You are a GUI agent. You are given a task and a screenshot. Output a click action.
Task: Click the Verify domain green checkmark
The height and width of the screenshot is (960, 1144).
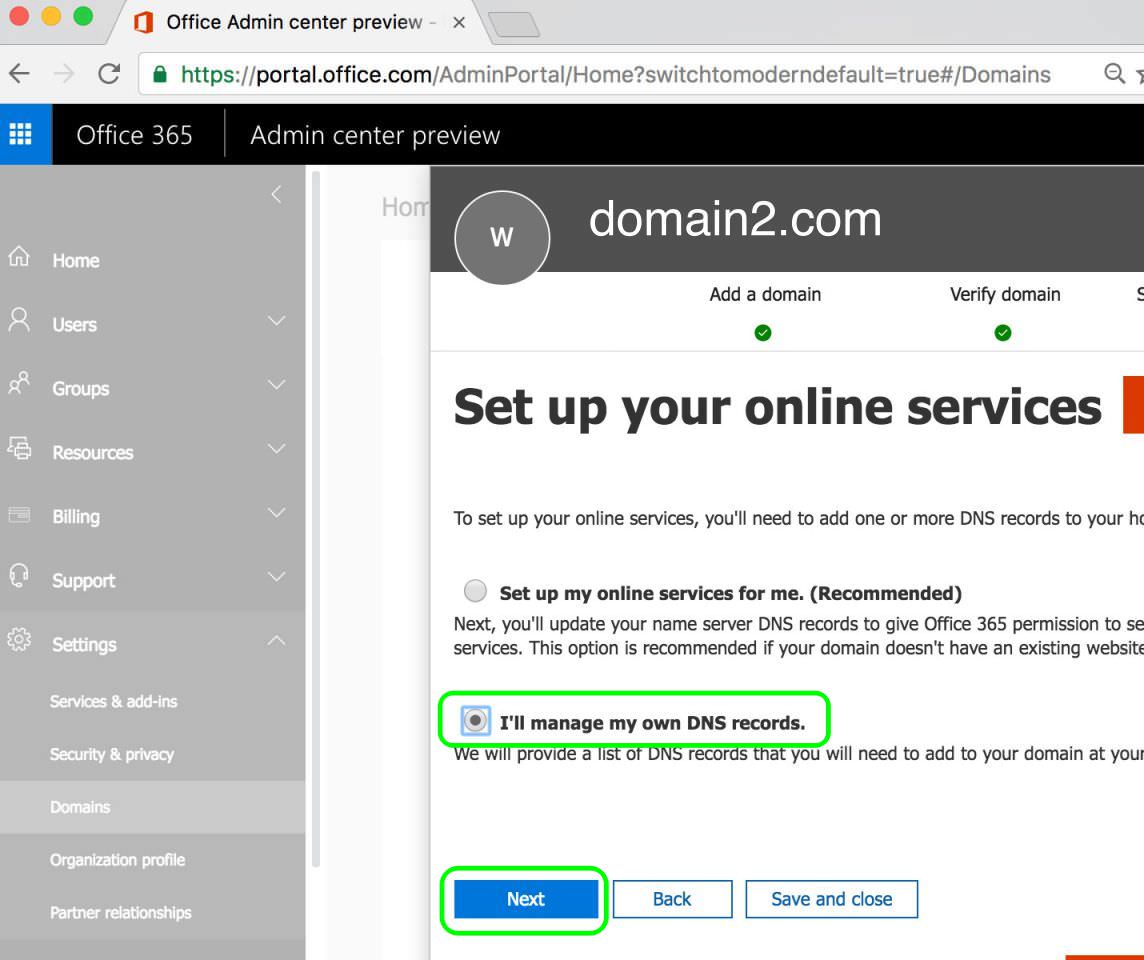[1003, 333]
